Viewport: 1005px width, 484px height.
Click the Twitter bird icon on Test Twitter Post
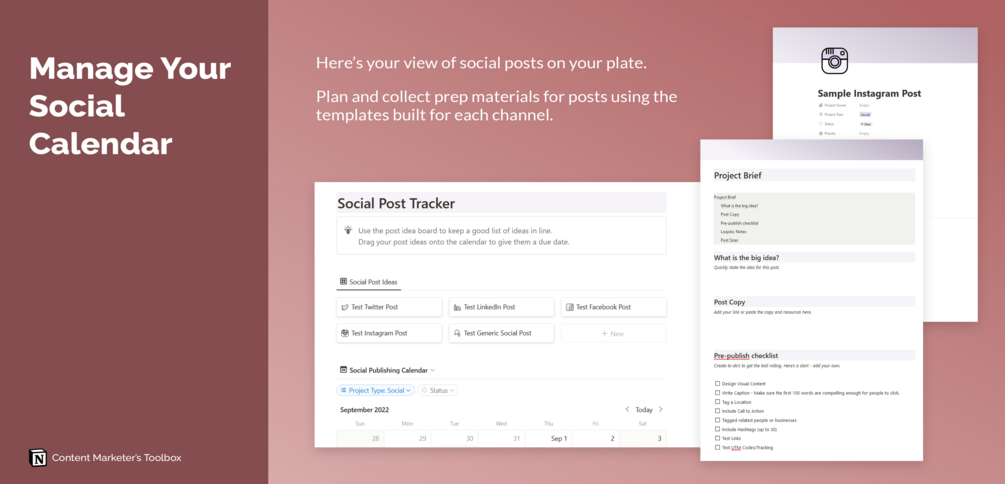click(345, 307)
